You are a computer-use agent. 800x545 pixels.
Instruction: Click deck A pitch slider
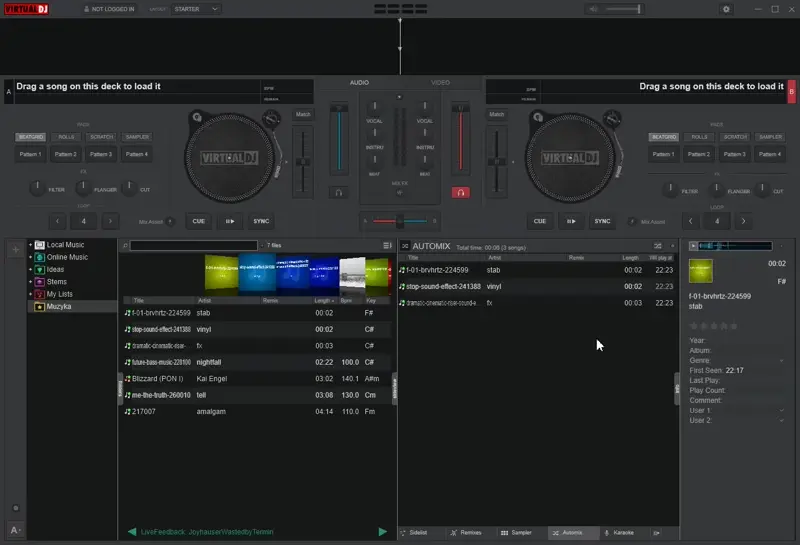(303, 162)
